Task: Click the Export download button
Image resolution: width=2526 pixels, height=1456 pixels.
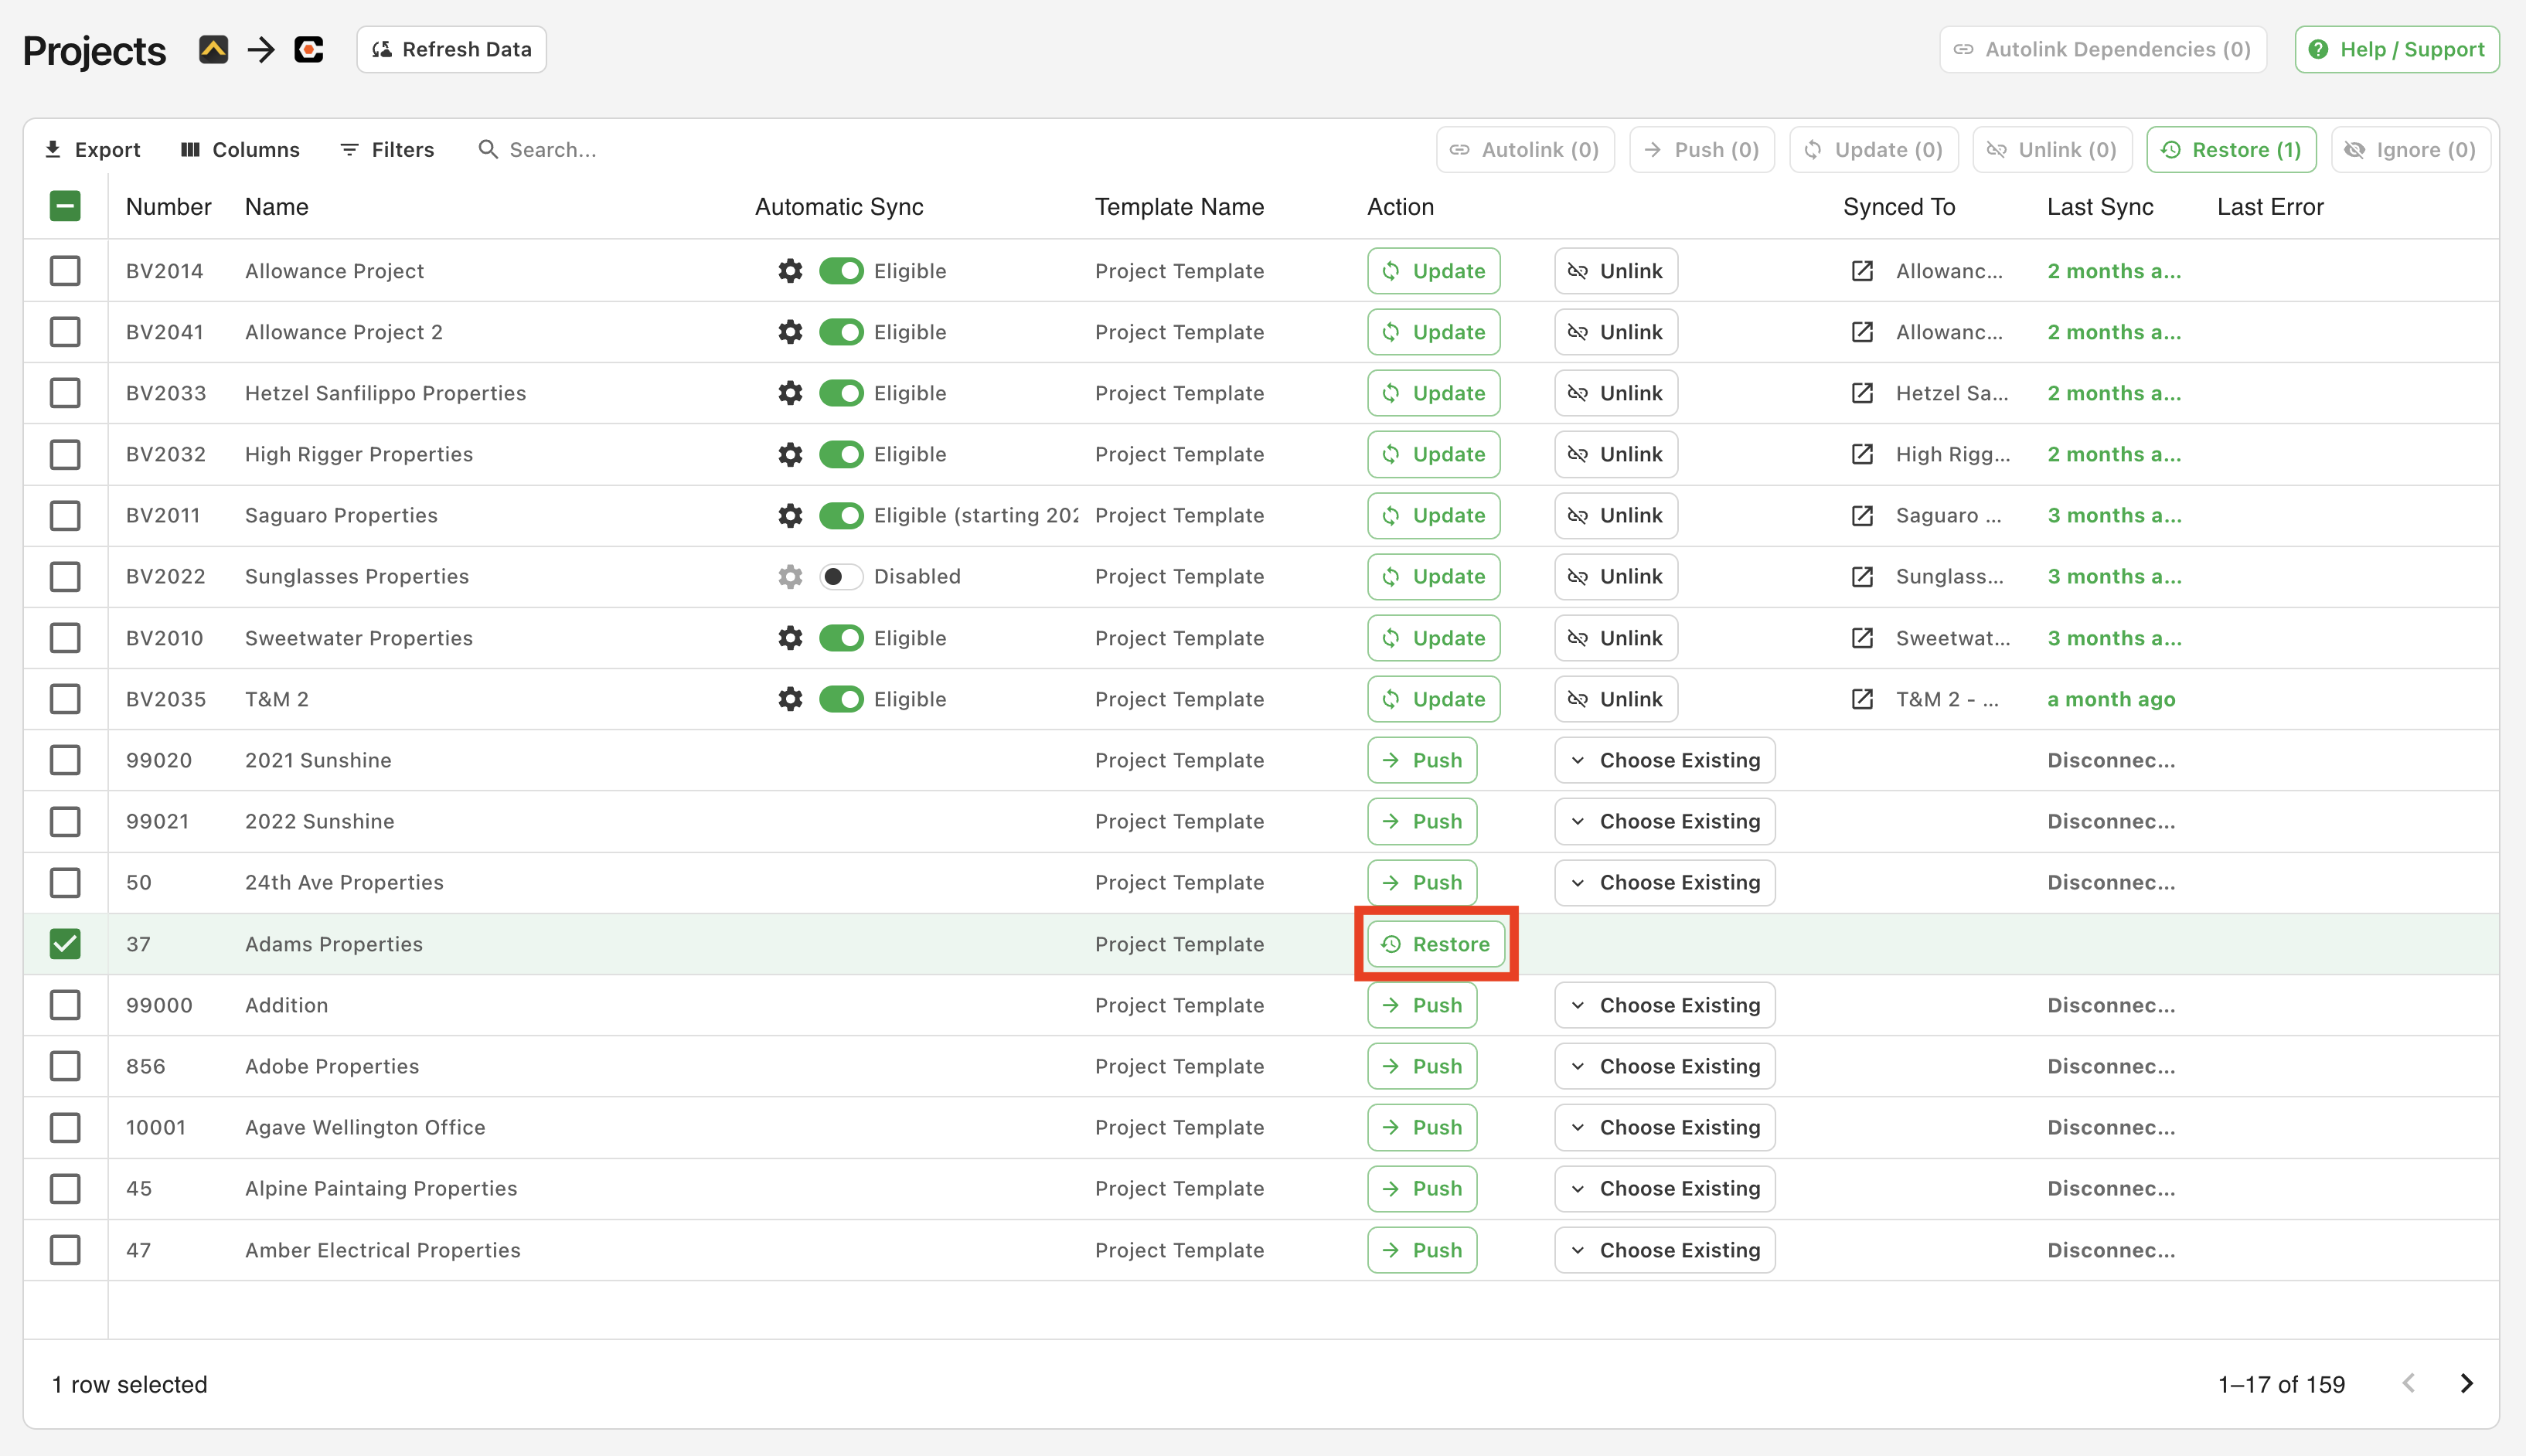Action: tap(92, 150)
